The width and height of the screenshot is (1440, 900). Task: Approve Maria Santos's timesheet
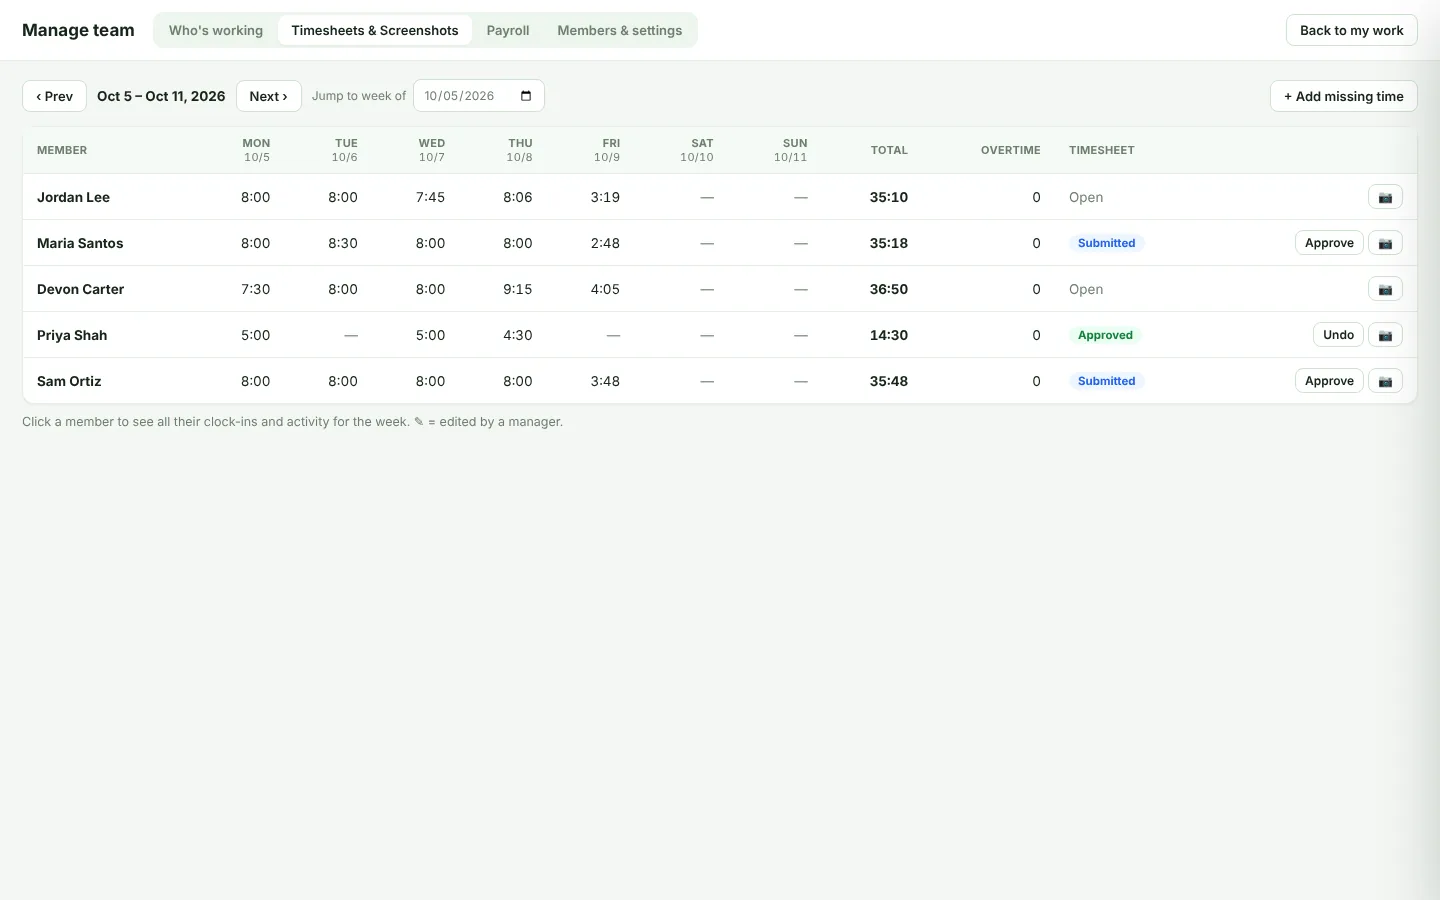coord(1329,243)
